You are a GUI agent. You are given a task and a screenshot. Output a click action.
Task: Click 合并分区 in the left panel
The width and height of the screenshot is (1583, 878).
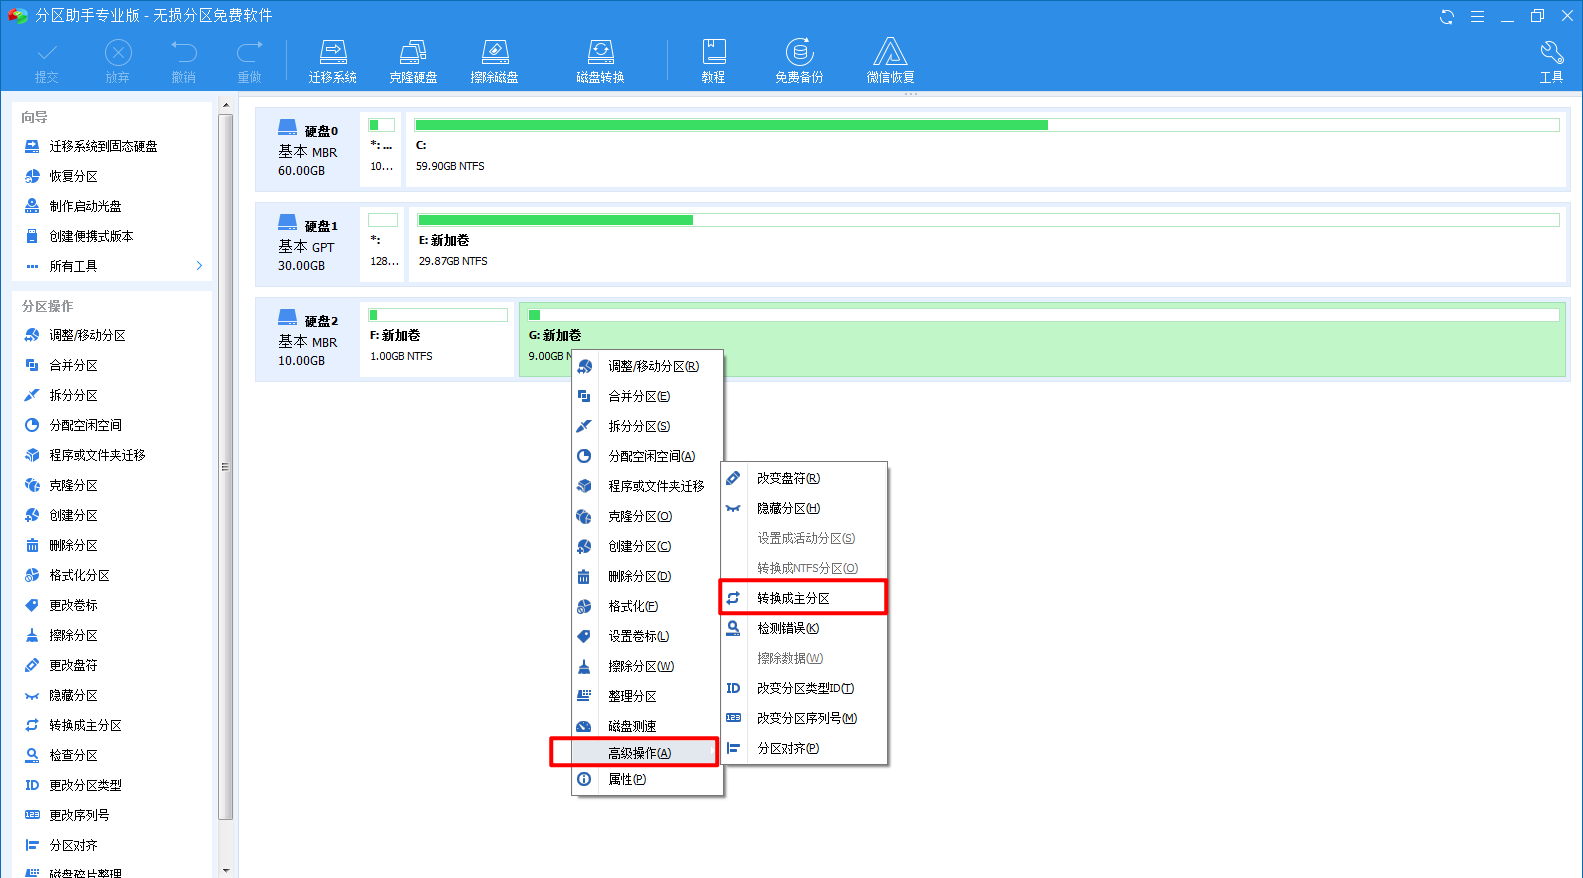74,365
